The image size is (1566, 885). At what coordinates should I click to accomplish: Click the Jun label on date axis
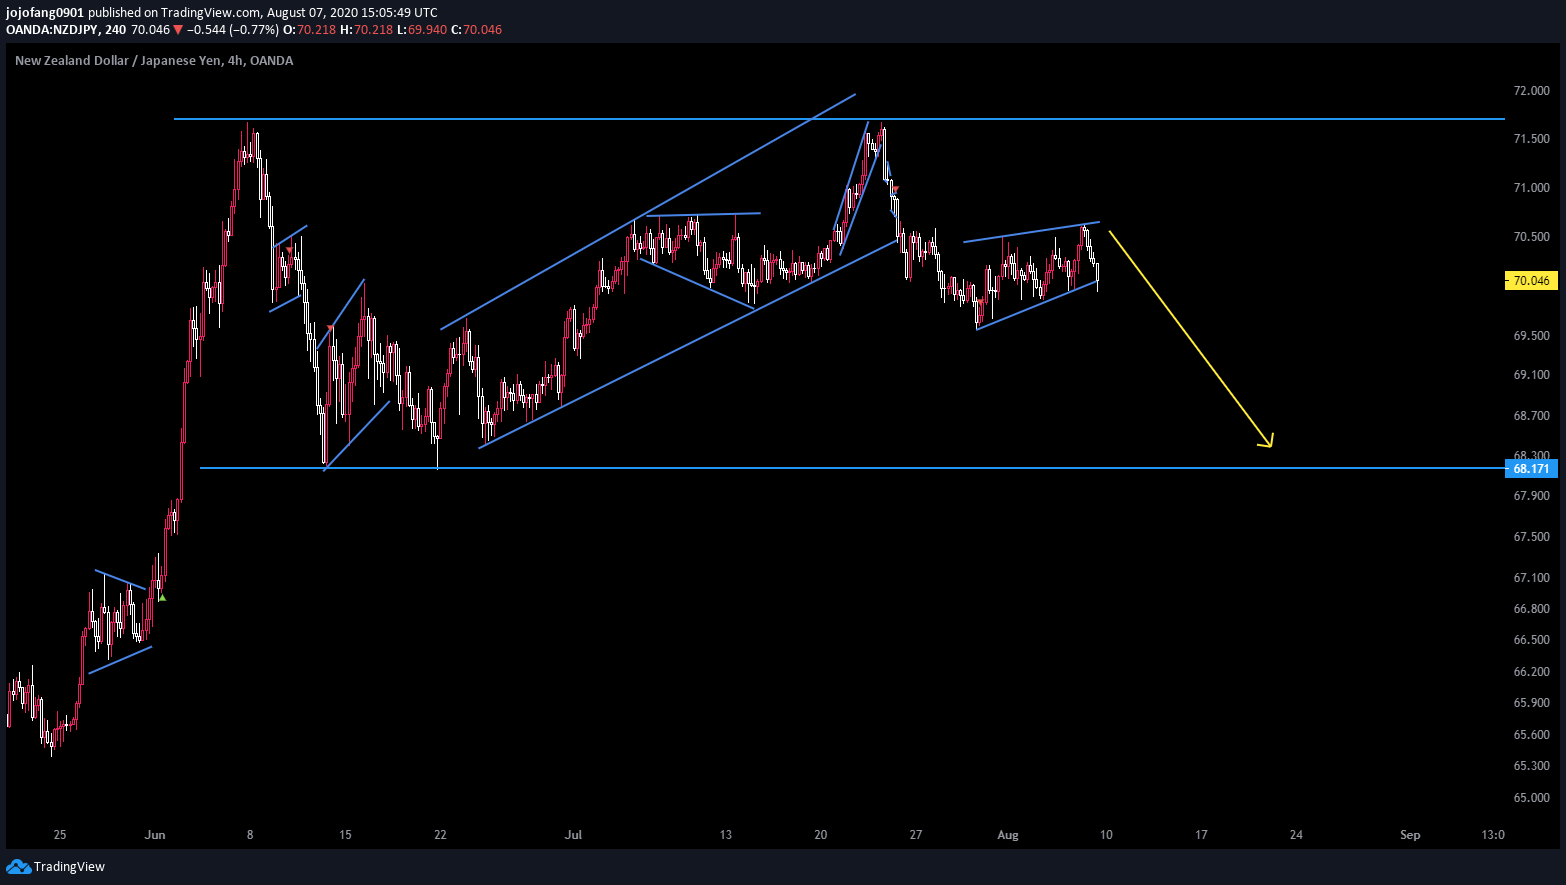[154, 835]
